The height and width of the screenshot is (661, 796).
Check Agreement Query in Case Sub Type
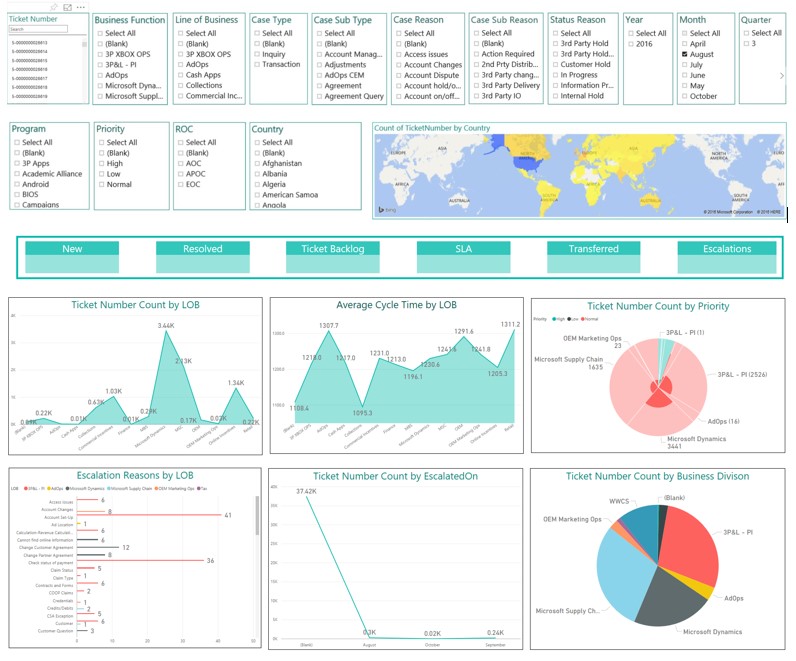320,96
